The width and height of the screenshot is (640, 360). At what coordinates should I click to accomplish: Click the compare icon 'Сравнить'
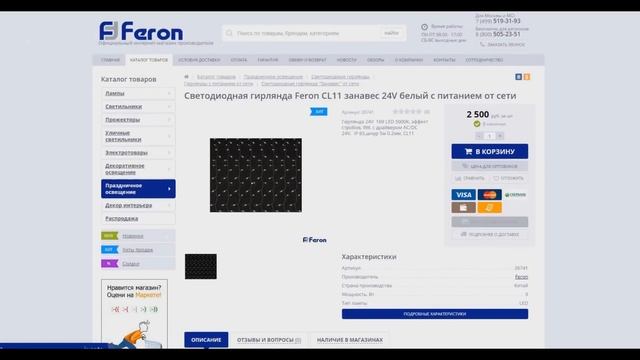[x=458, y=178]
